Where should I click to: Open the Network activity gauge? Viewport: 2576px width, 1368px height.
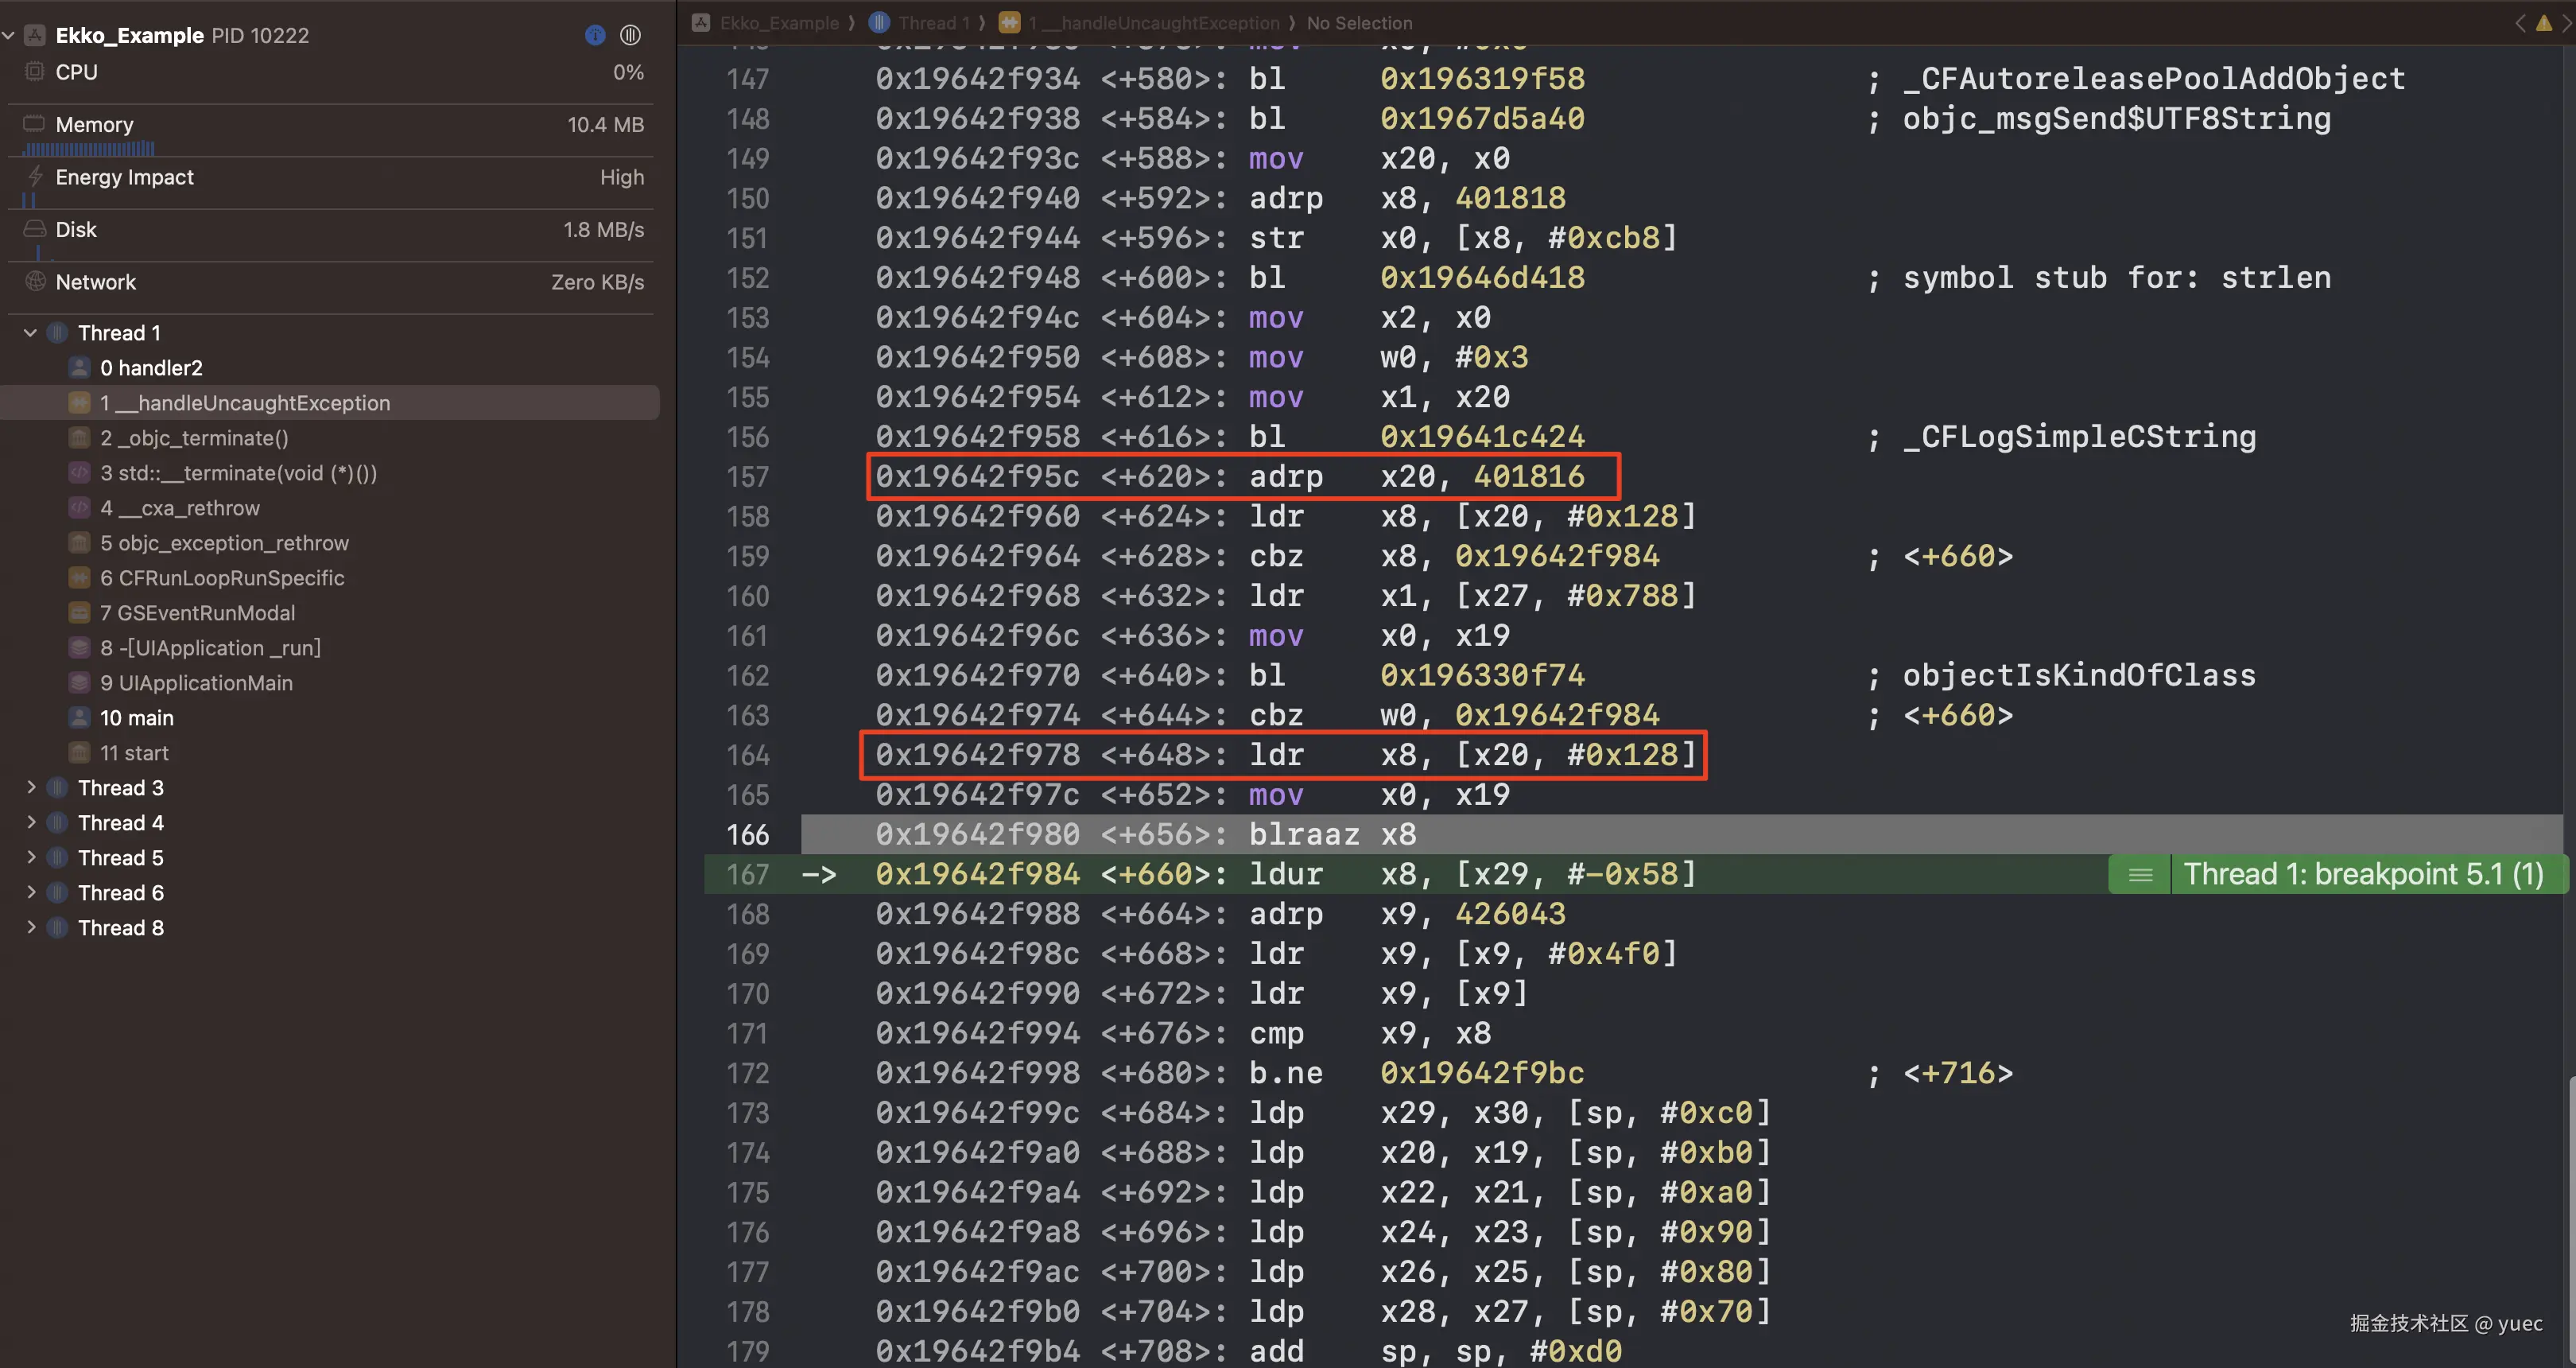(330, 282)
